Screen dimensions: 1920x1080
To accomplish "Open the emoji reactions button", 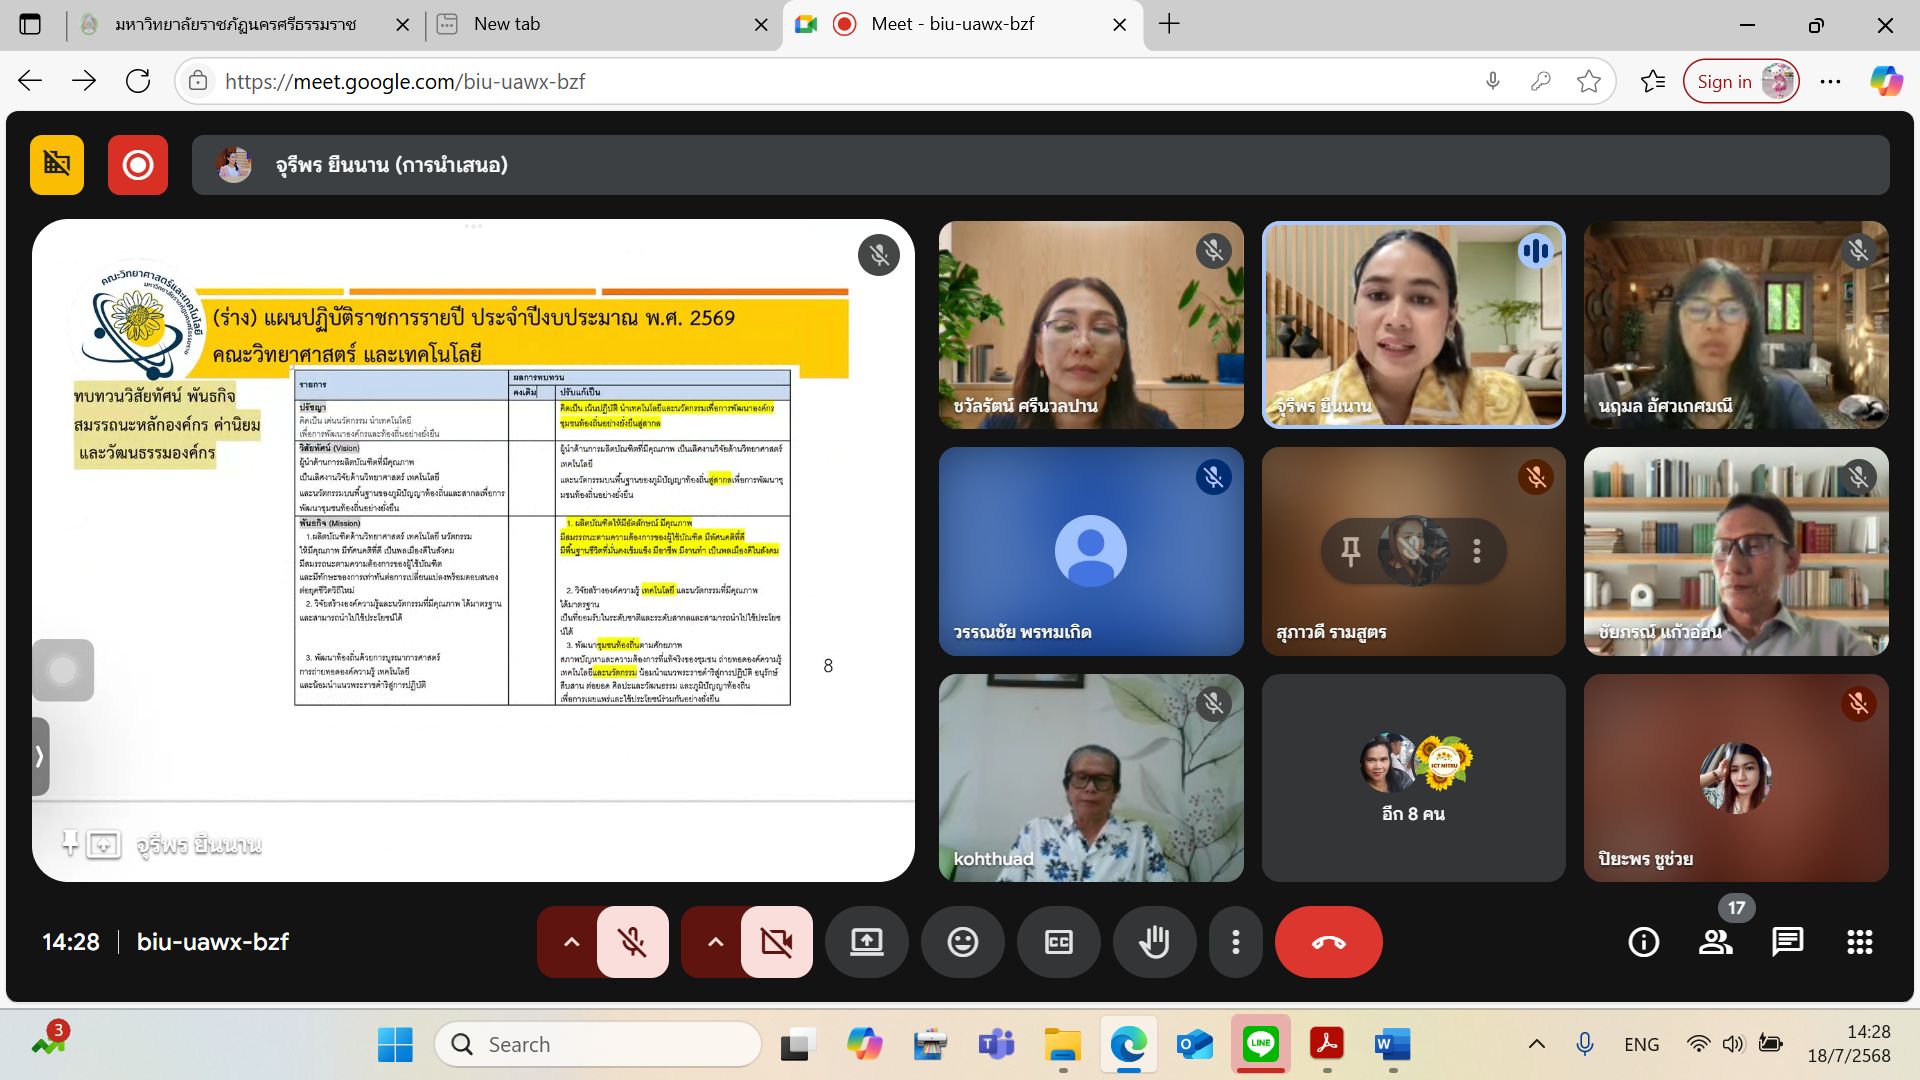I will click(x=962, y=942).
